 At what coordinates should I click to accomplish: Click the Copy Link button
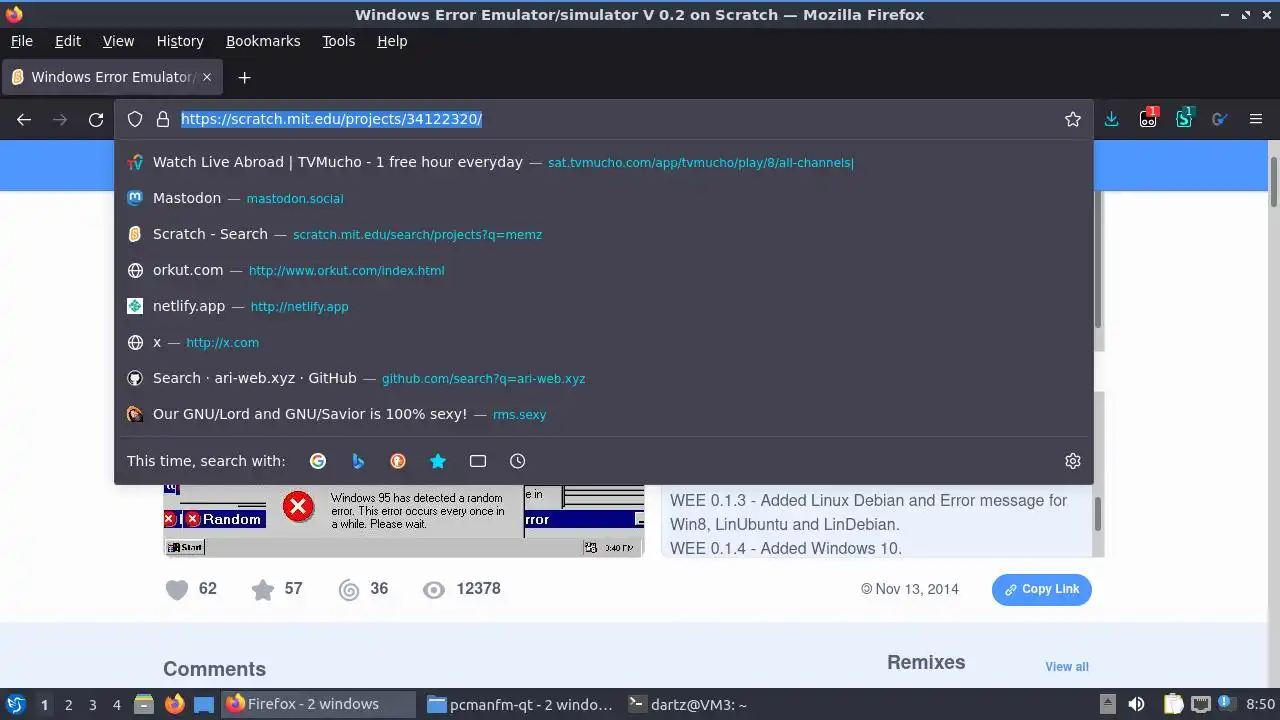[1041, 590]
